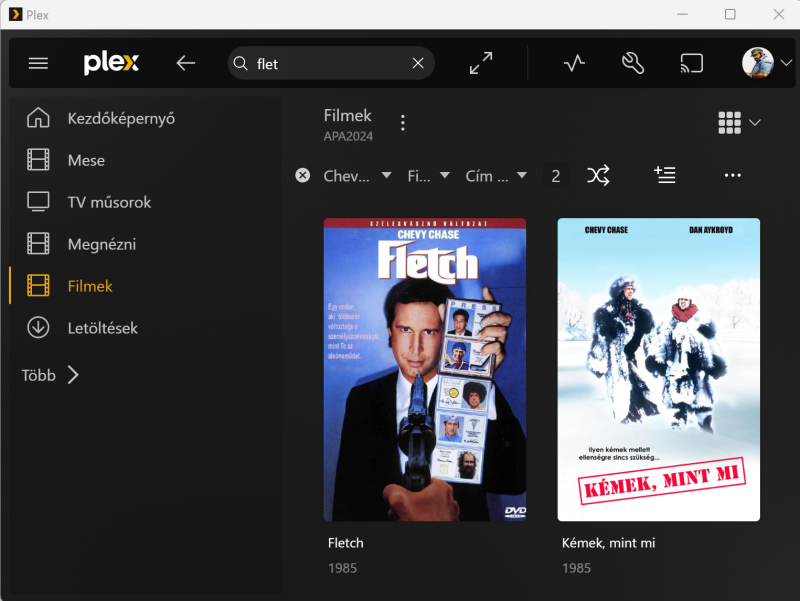Click the TV műsorok monitor icon
The height and width of the screenshot is (601, 800).
point(38,202)
